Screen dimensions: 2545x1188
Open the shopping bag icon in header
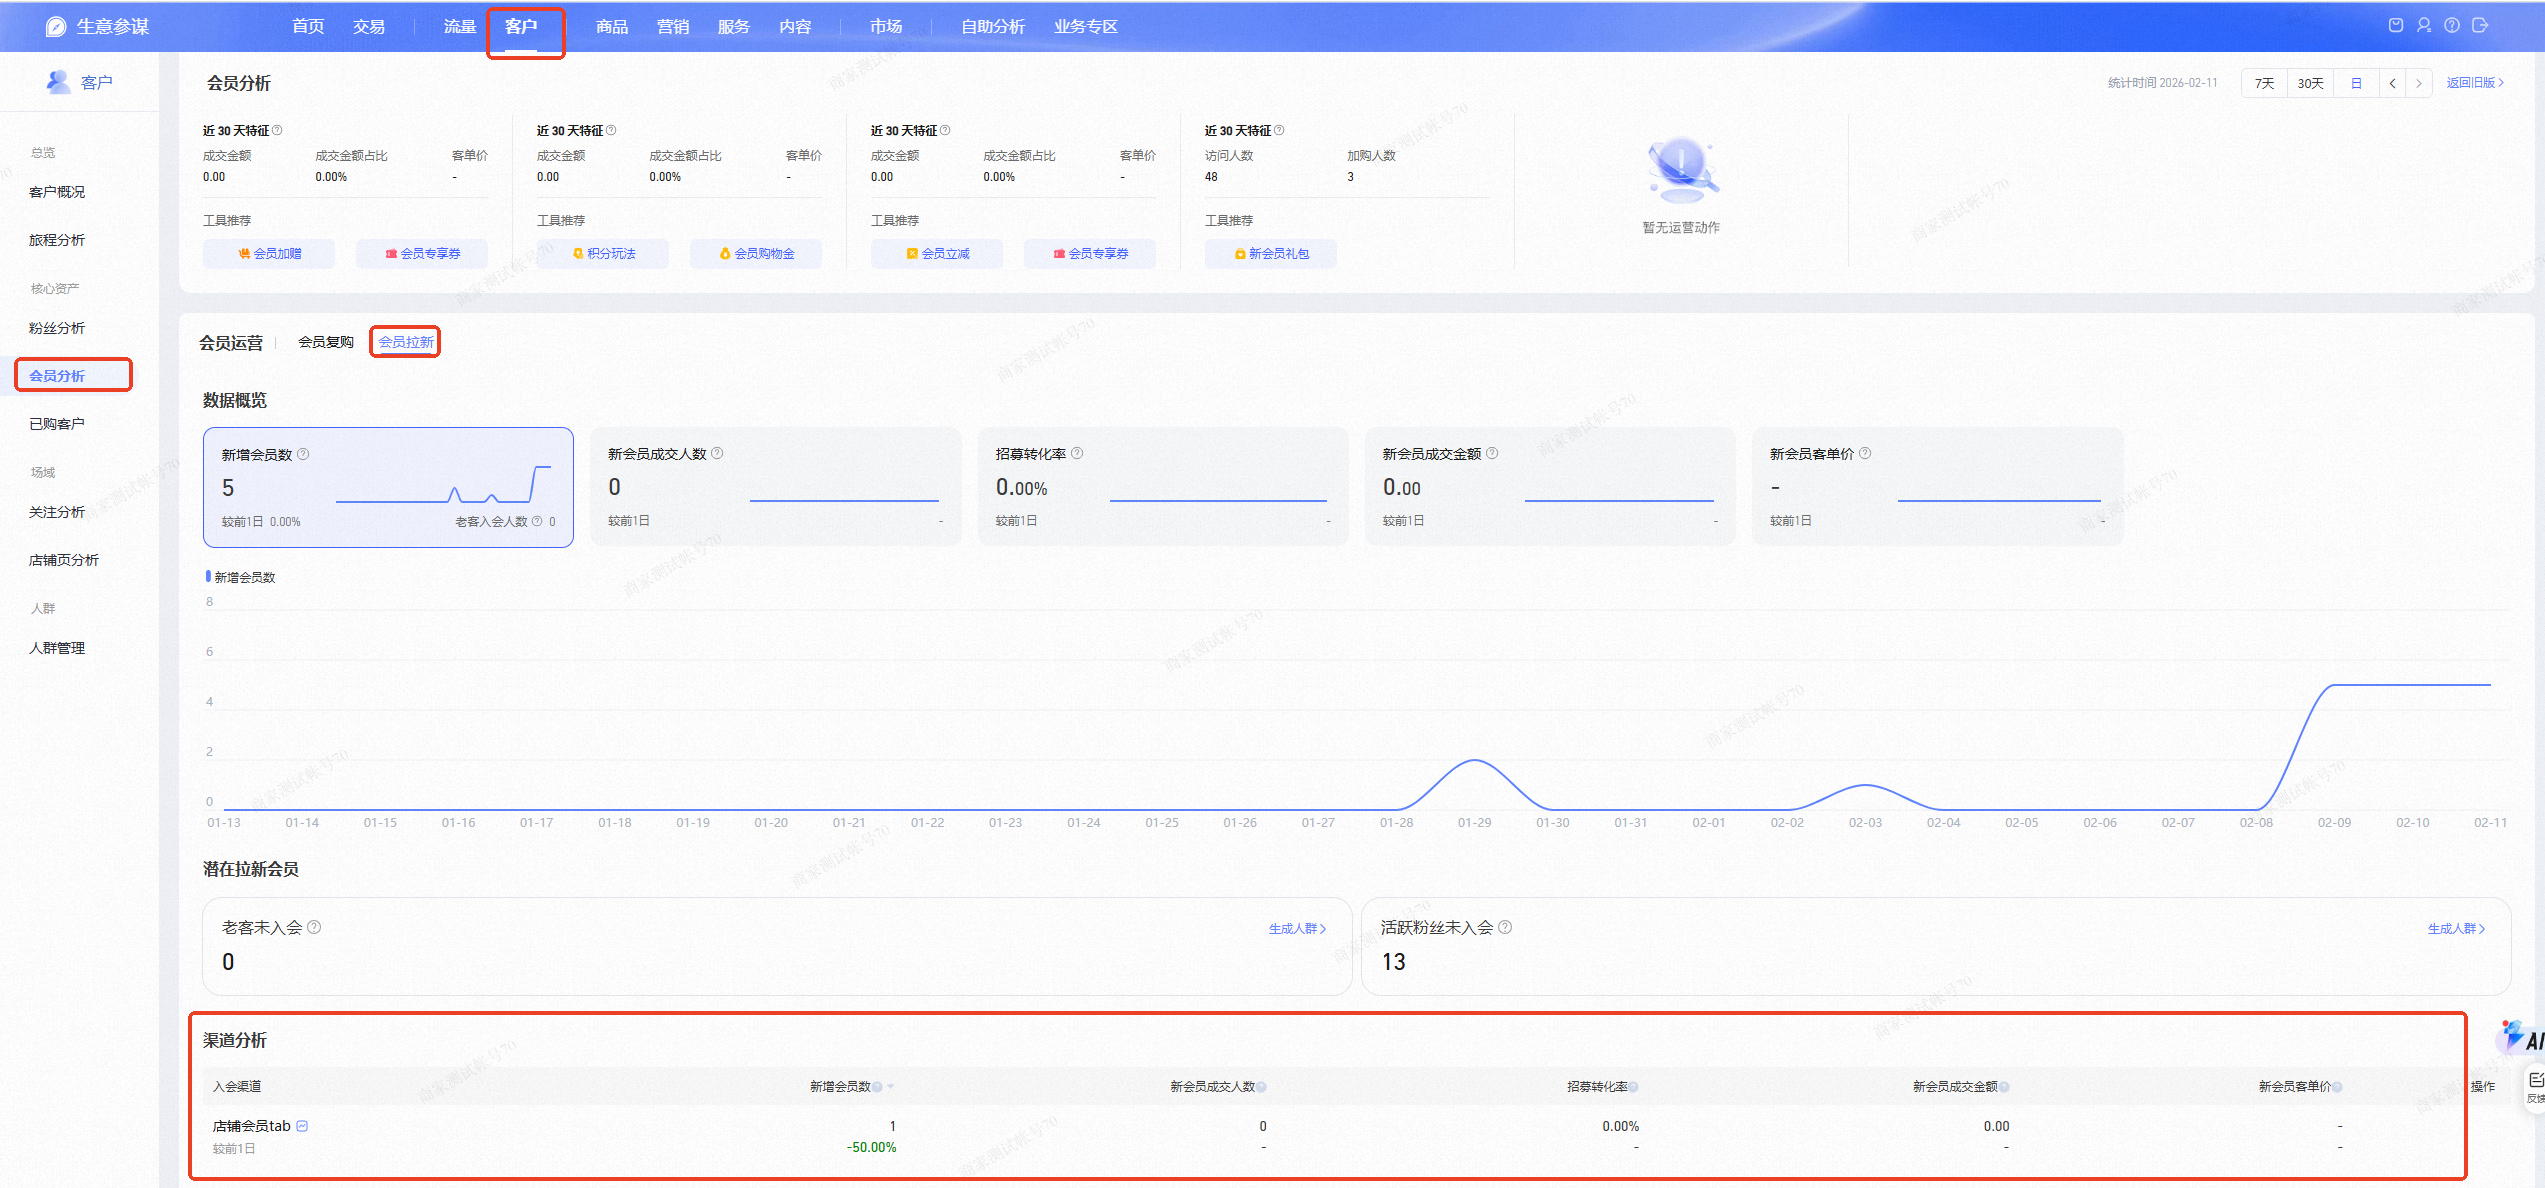(x=2396, y=26)
